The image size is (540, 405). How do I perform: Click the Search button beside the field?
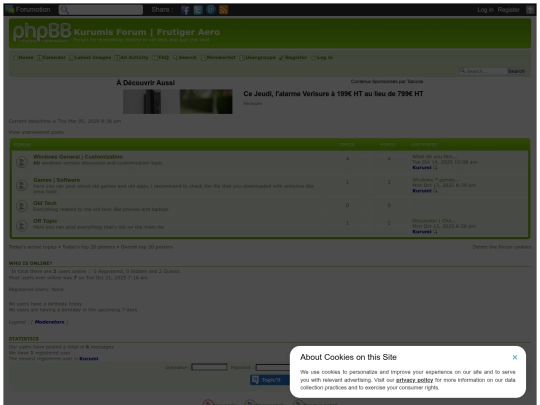pos(516,71)
